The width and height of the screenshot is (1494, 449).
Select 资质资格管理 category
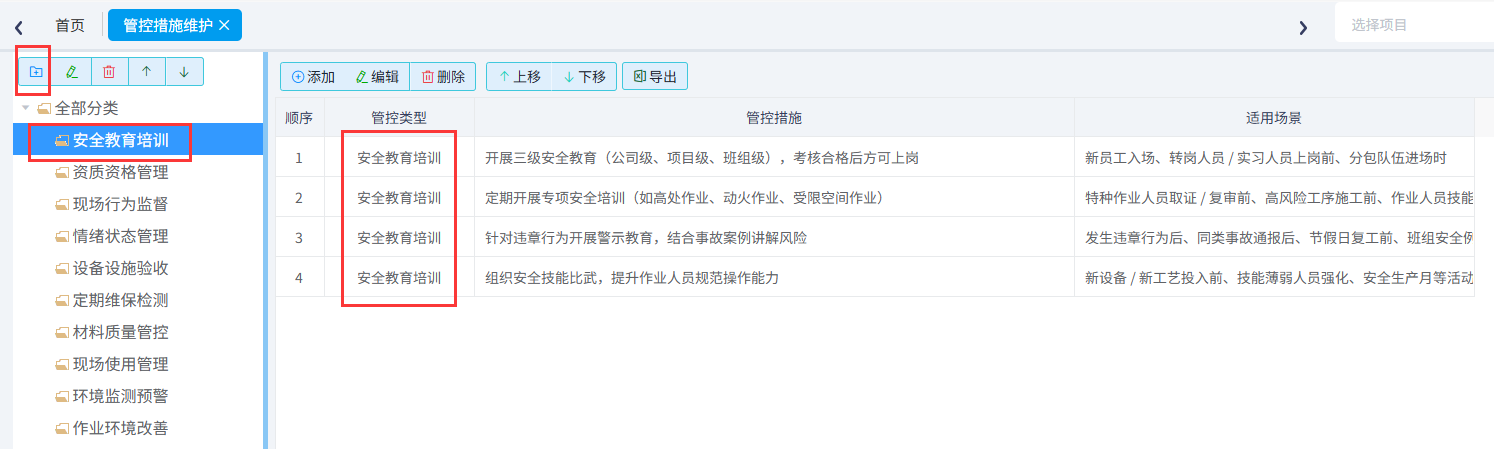point(120,172)
